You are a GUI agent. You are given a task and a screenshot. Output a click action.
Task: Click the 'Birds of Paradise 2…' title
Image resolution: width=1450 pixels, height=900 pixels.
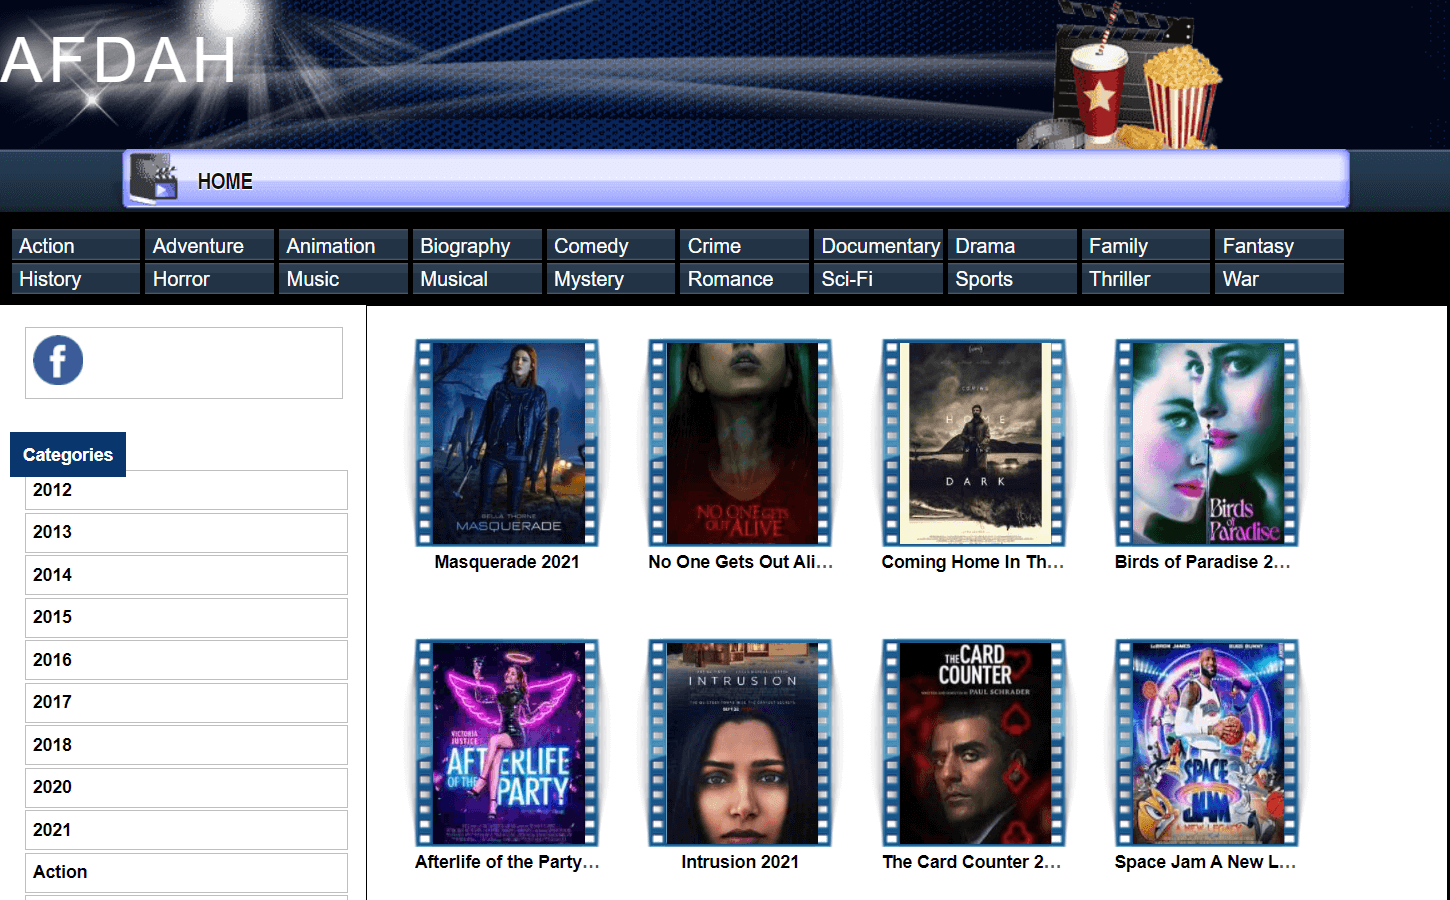click(x=1203, y=562)
